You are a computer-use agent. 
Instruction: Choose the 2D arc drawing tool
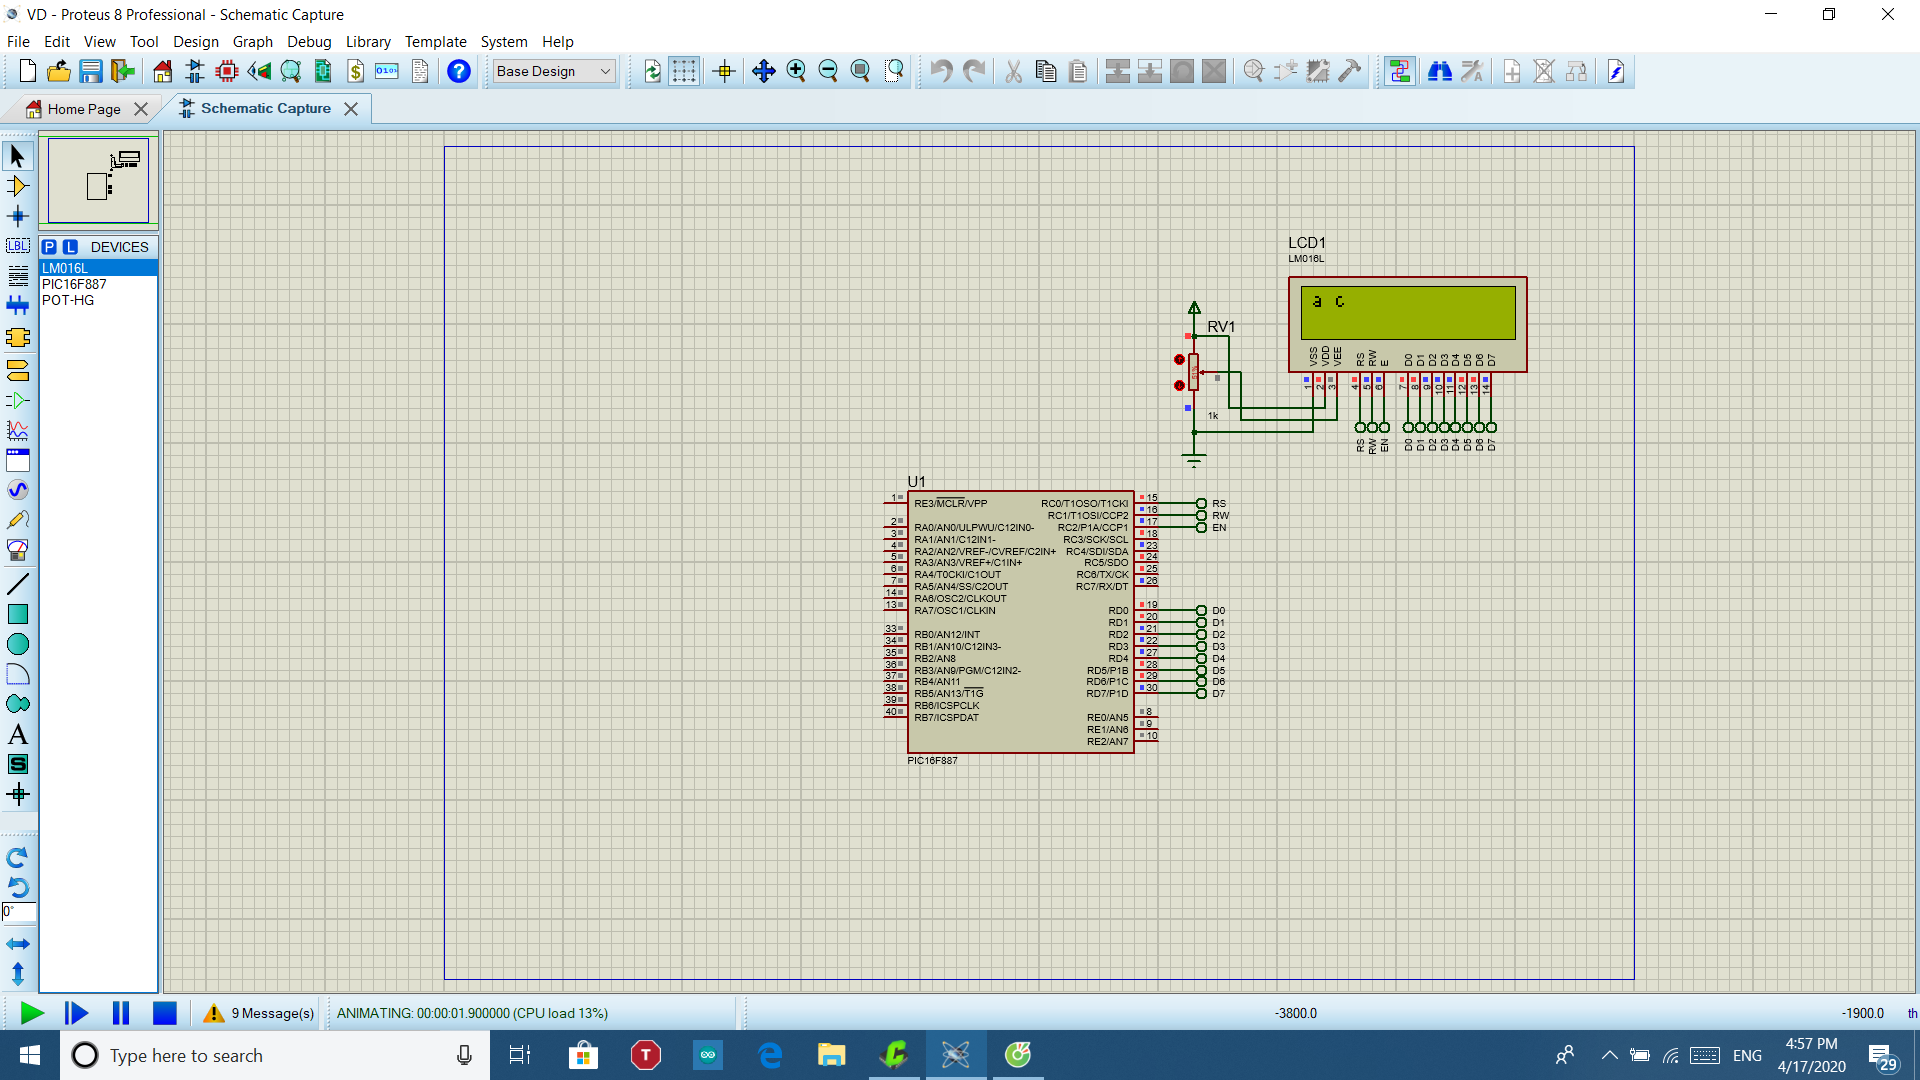tap(17, 674)
